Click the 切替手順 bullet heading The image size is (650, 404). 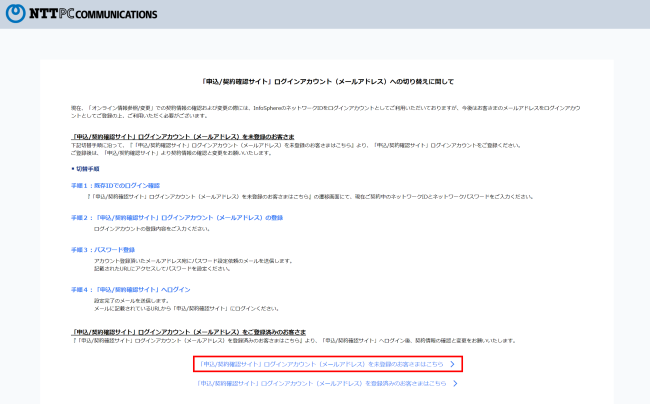pos(85,169)
